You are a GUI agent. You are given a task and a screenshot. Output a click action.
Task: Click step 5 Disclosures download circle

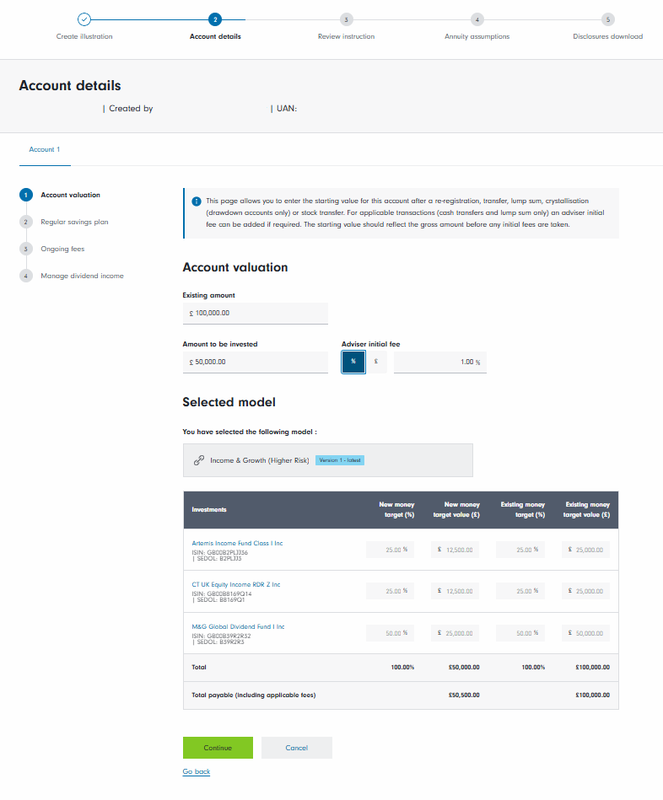tap(608, 19)
